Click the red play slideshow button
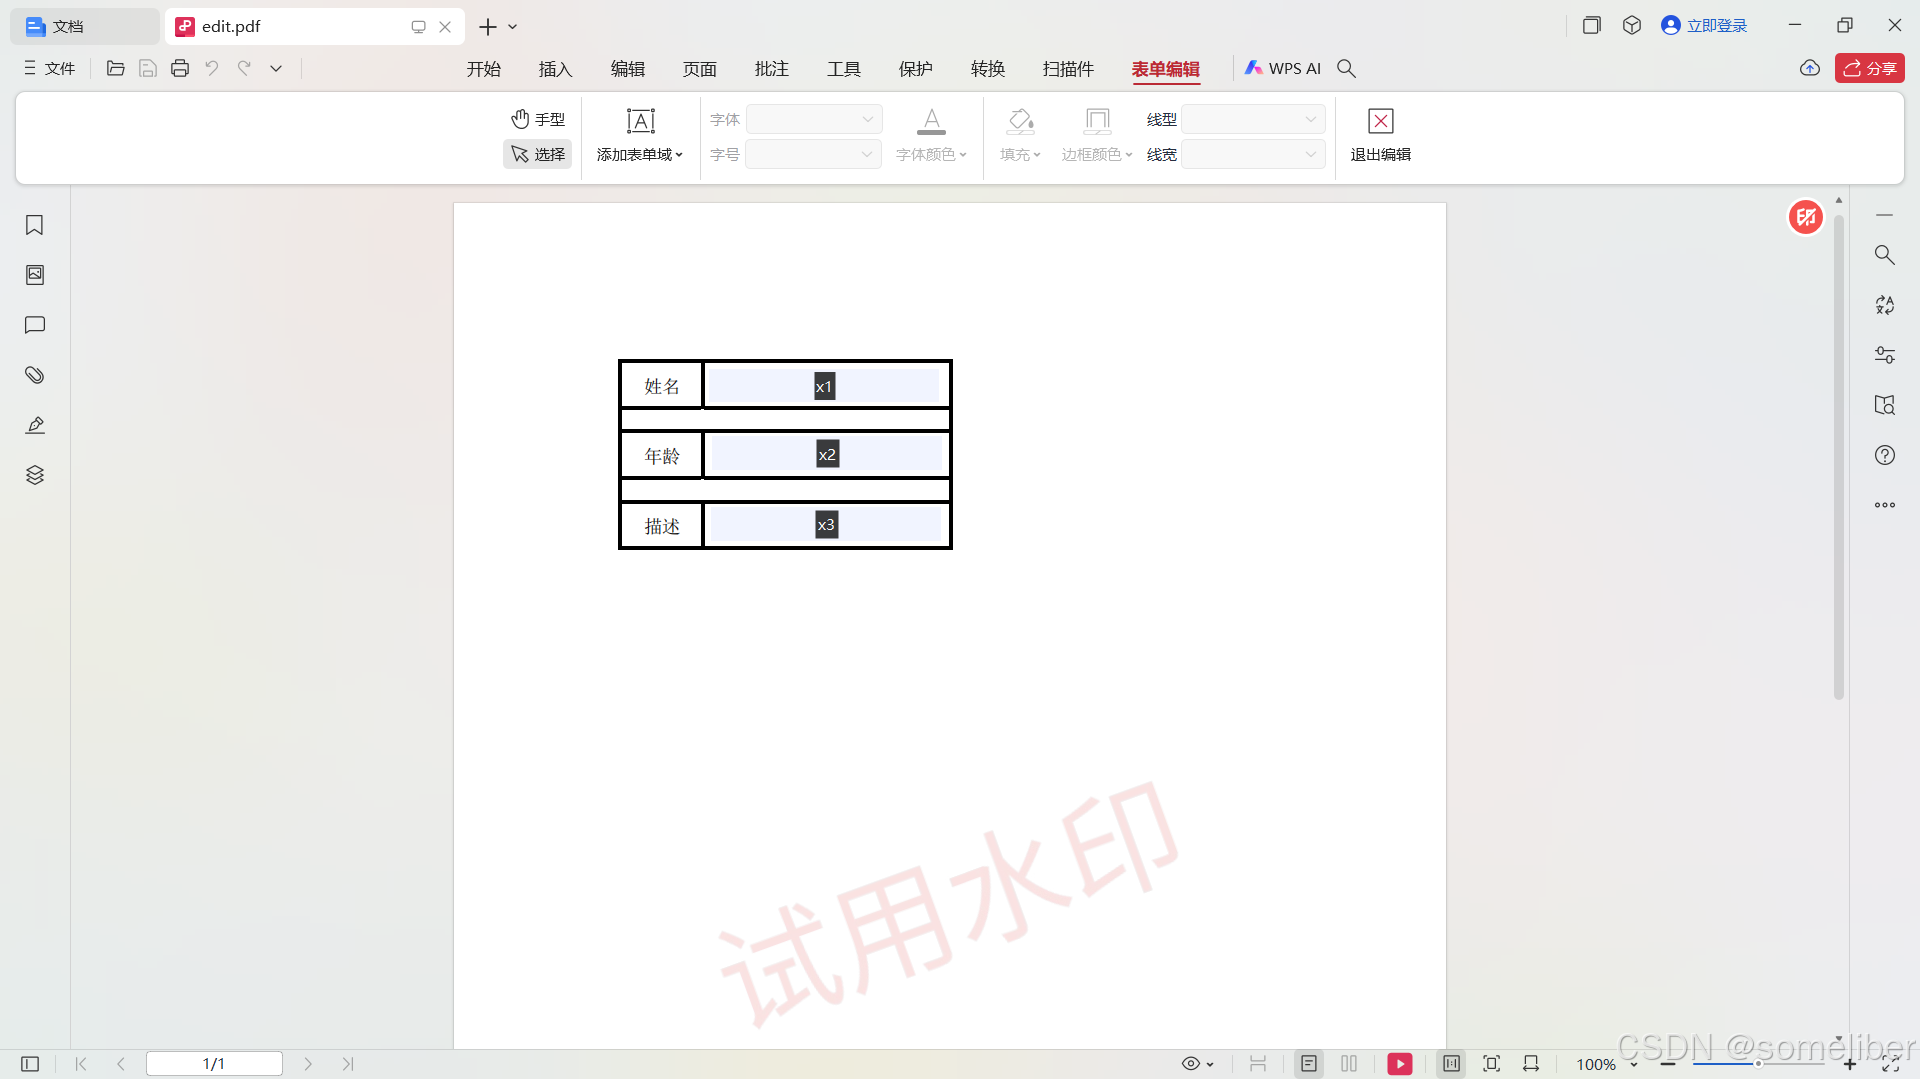The image size is (1920, 1079). pyautogui.click(x=1400, y=1064)
